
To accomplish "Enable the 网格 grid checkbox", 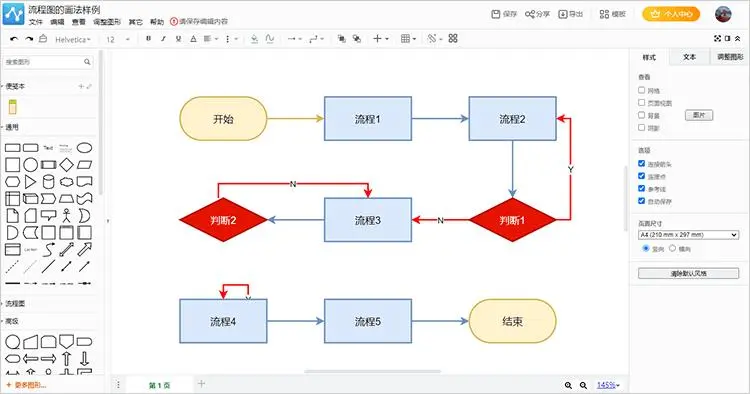I will pos(641,90).
